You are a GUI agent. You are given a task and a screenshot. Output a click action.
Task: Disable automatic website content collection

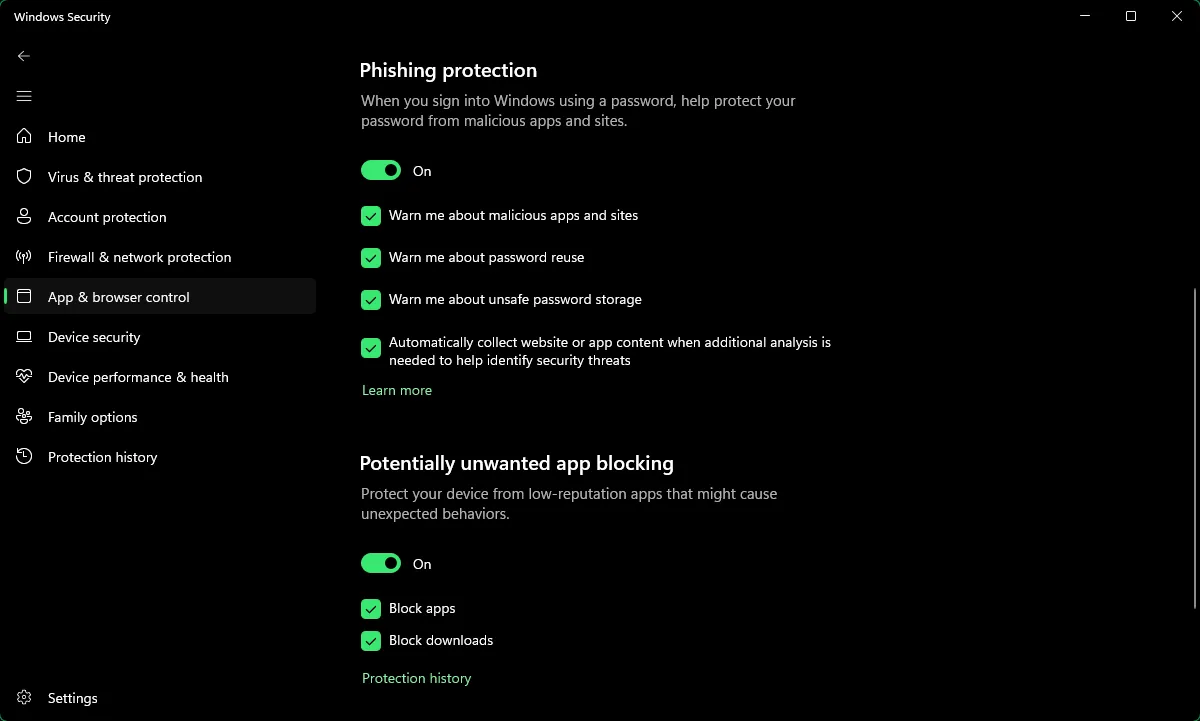tap(371, 348)
